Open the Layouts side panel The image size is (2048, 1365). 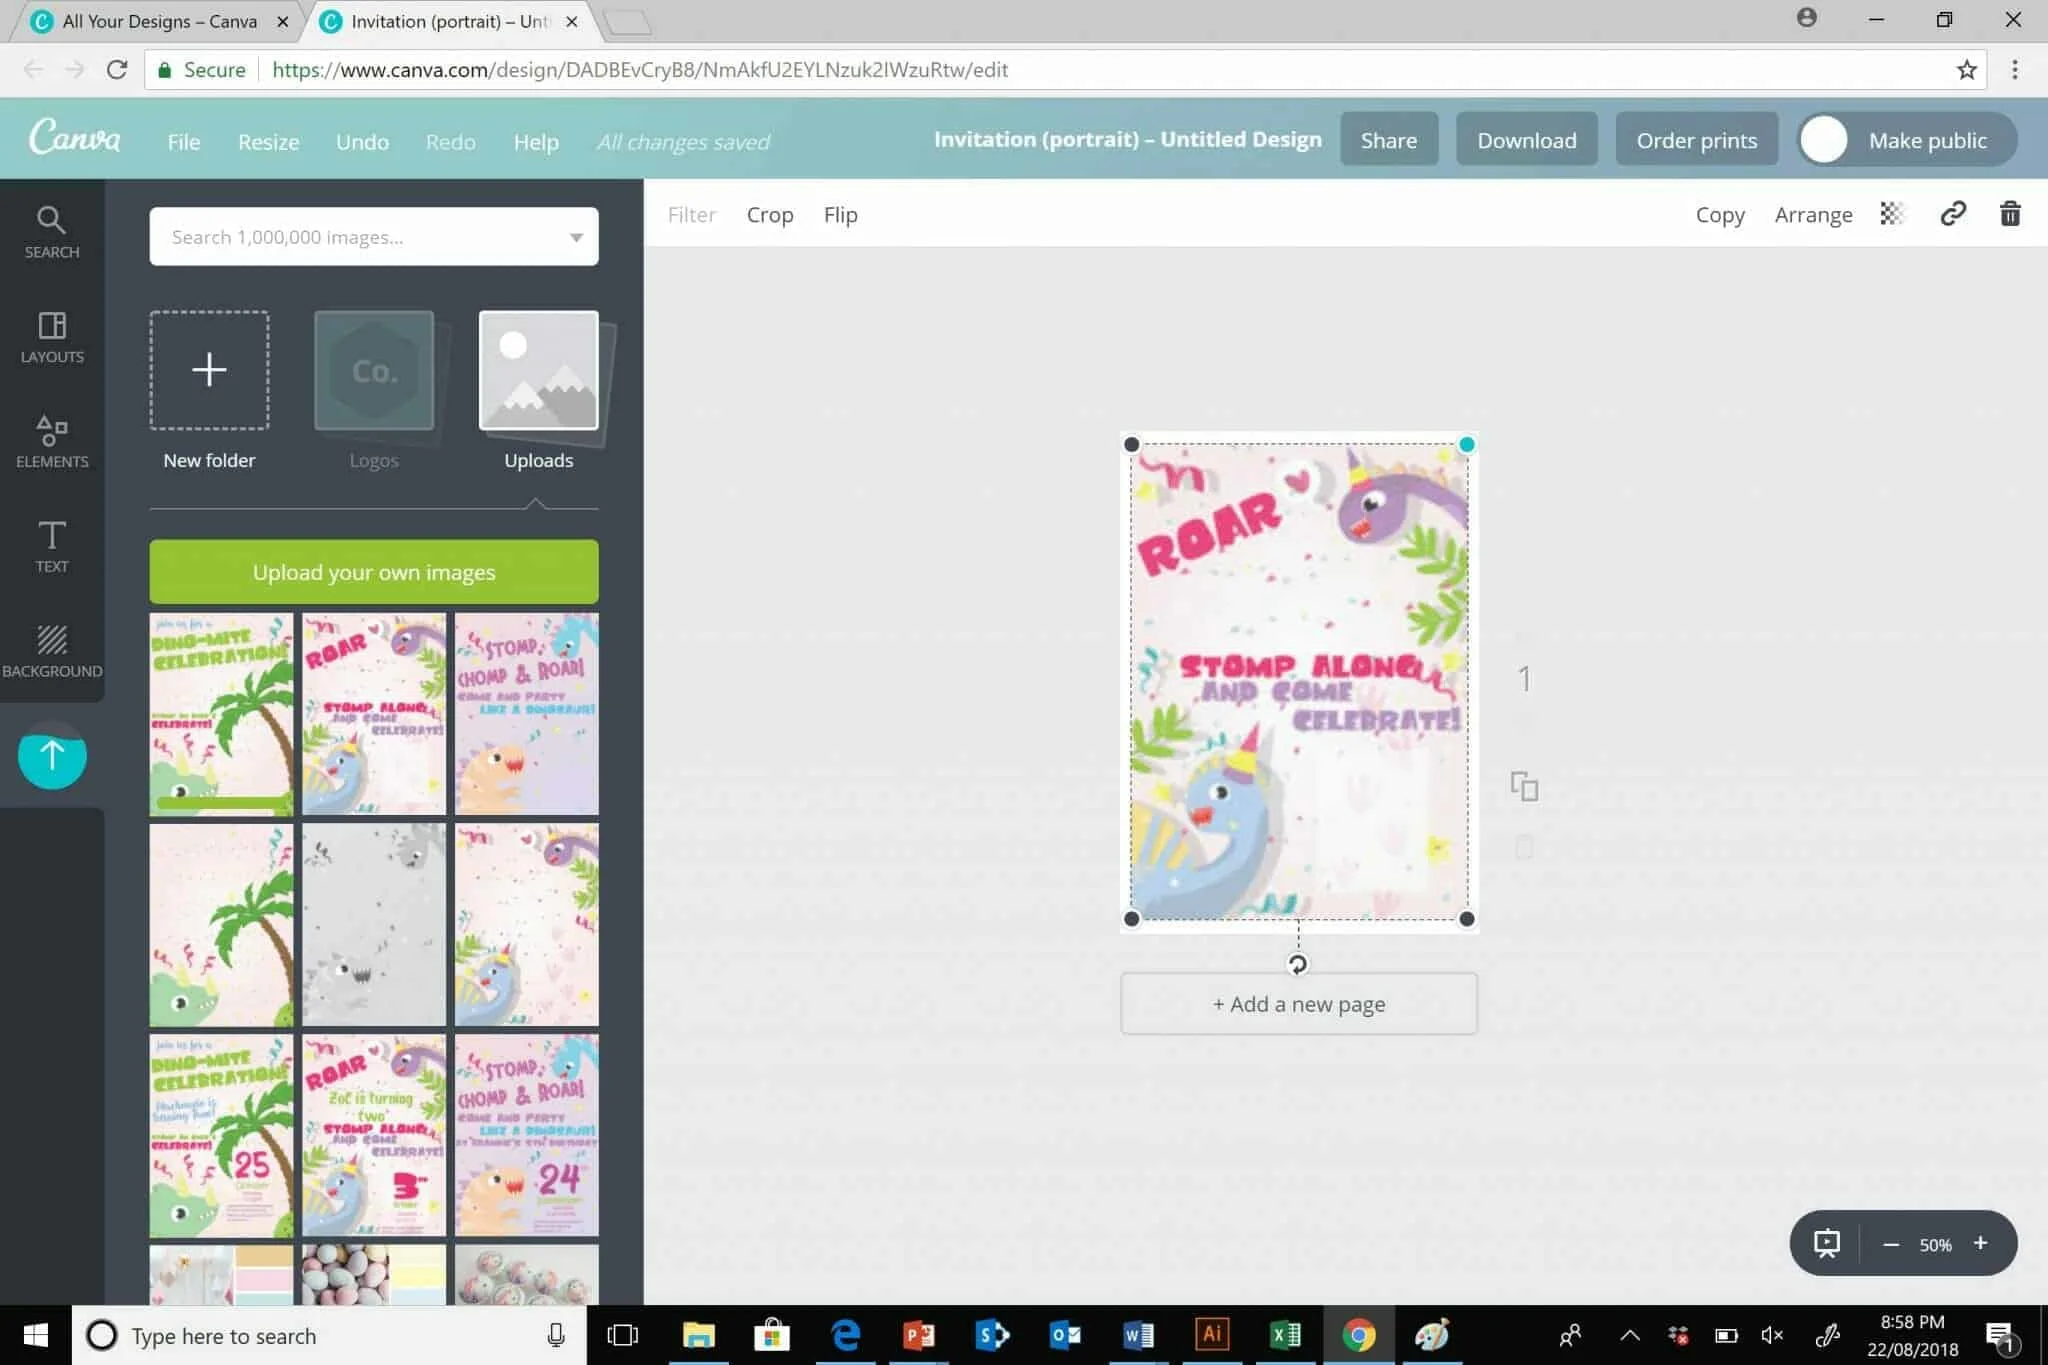point(52,337)
